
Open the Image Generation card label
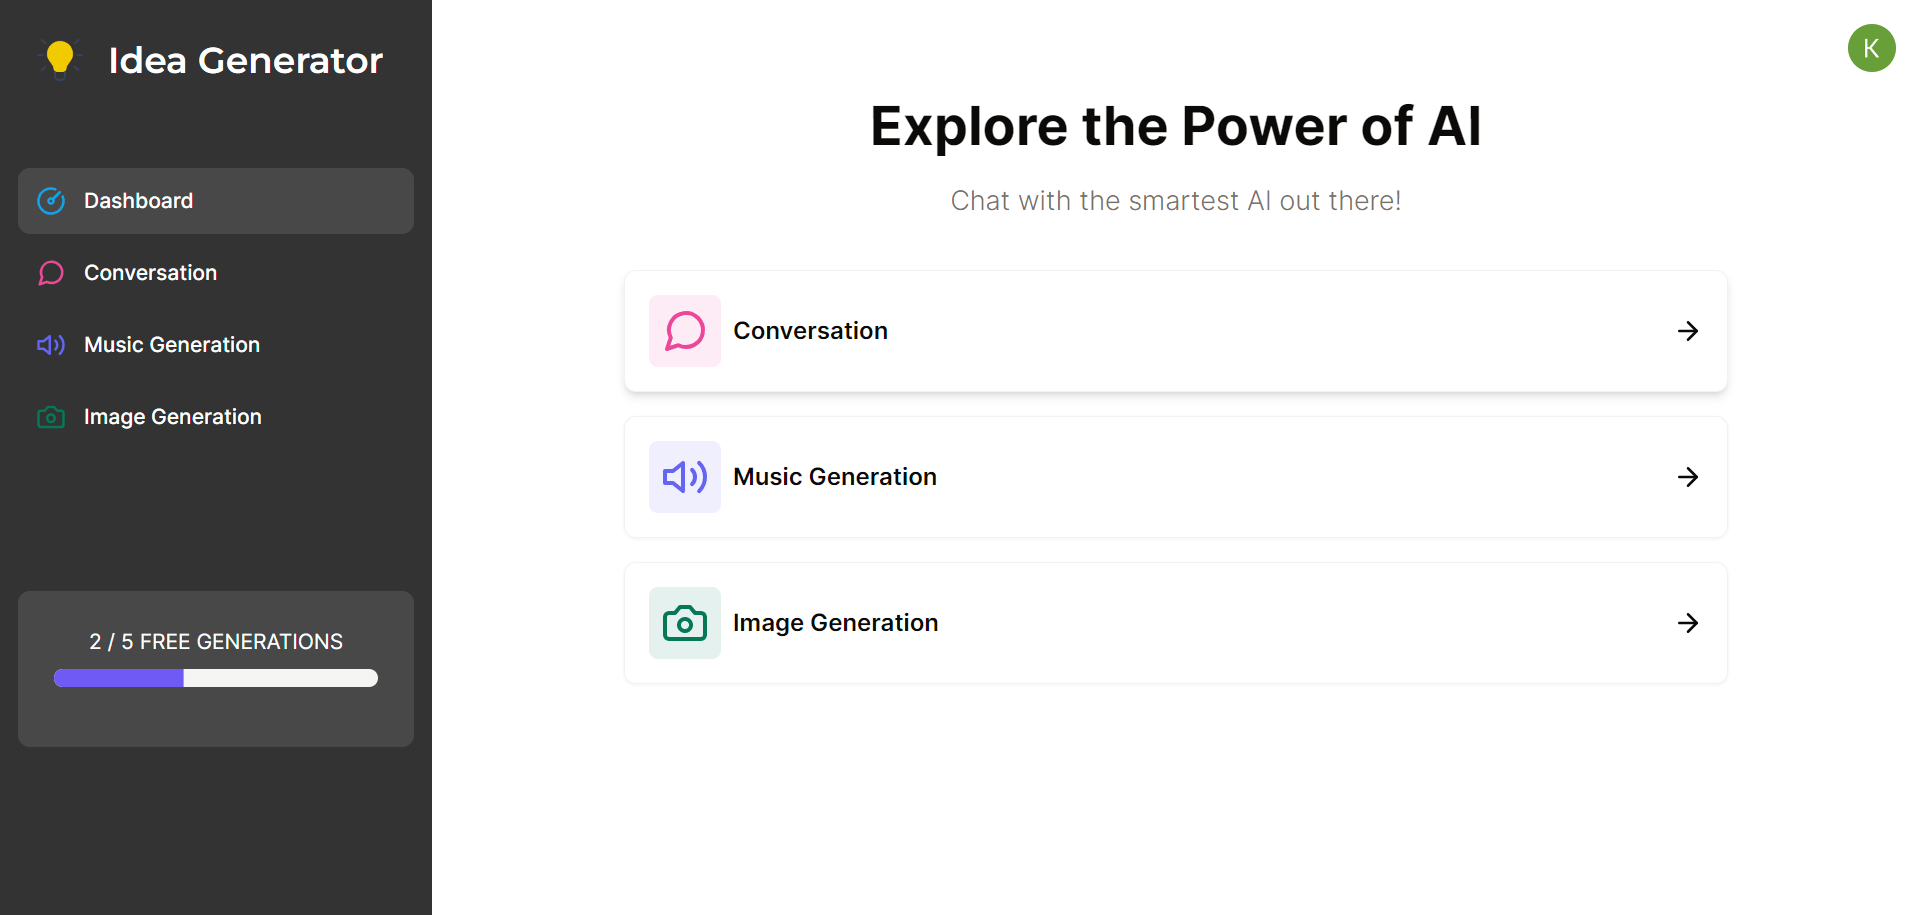click(835, 623)
